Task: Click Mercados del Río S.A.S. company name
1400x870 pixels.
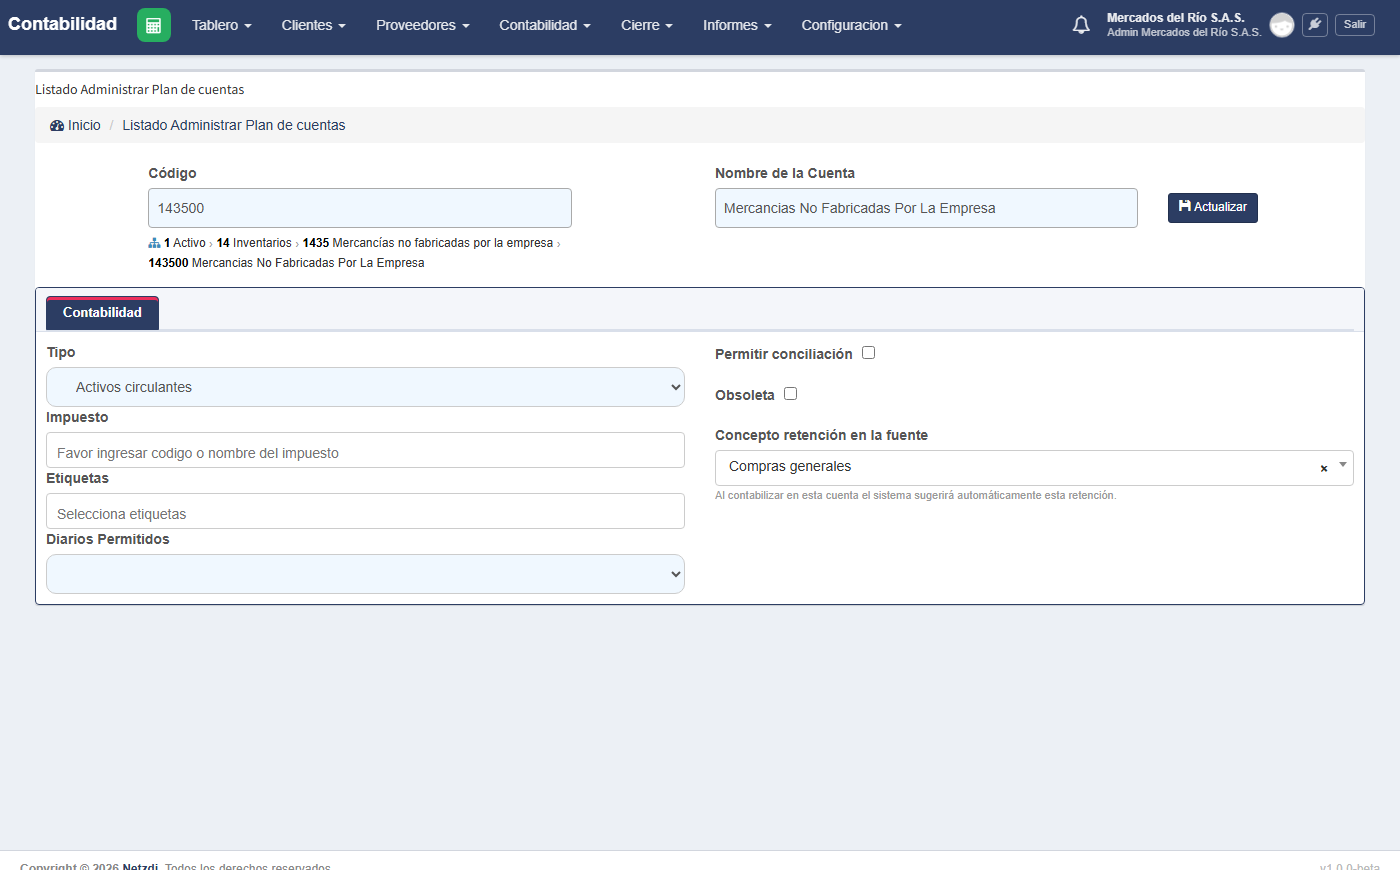Action: (x=1176, y=18)
